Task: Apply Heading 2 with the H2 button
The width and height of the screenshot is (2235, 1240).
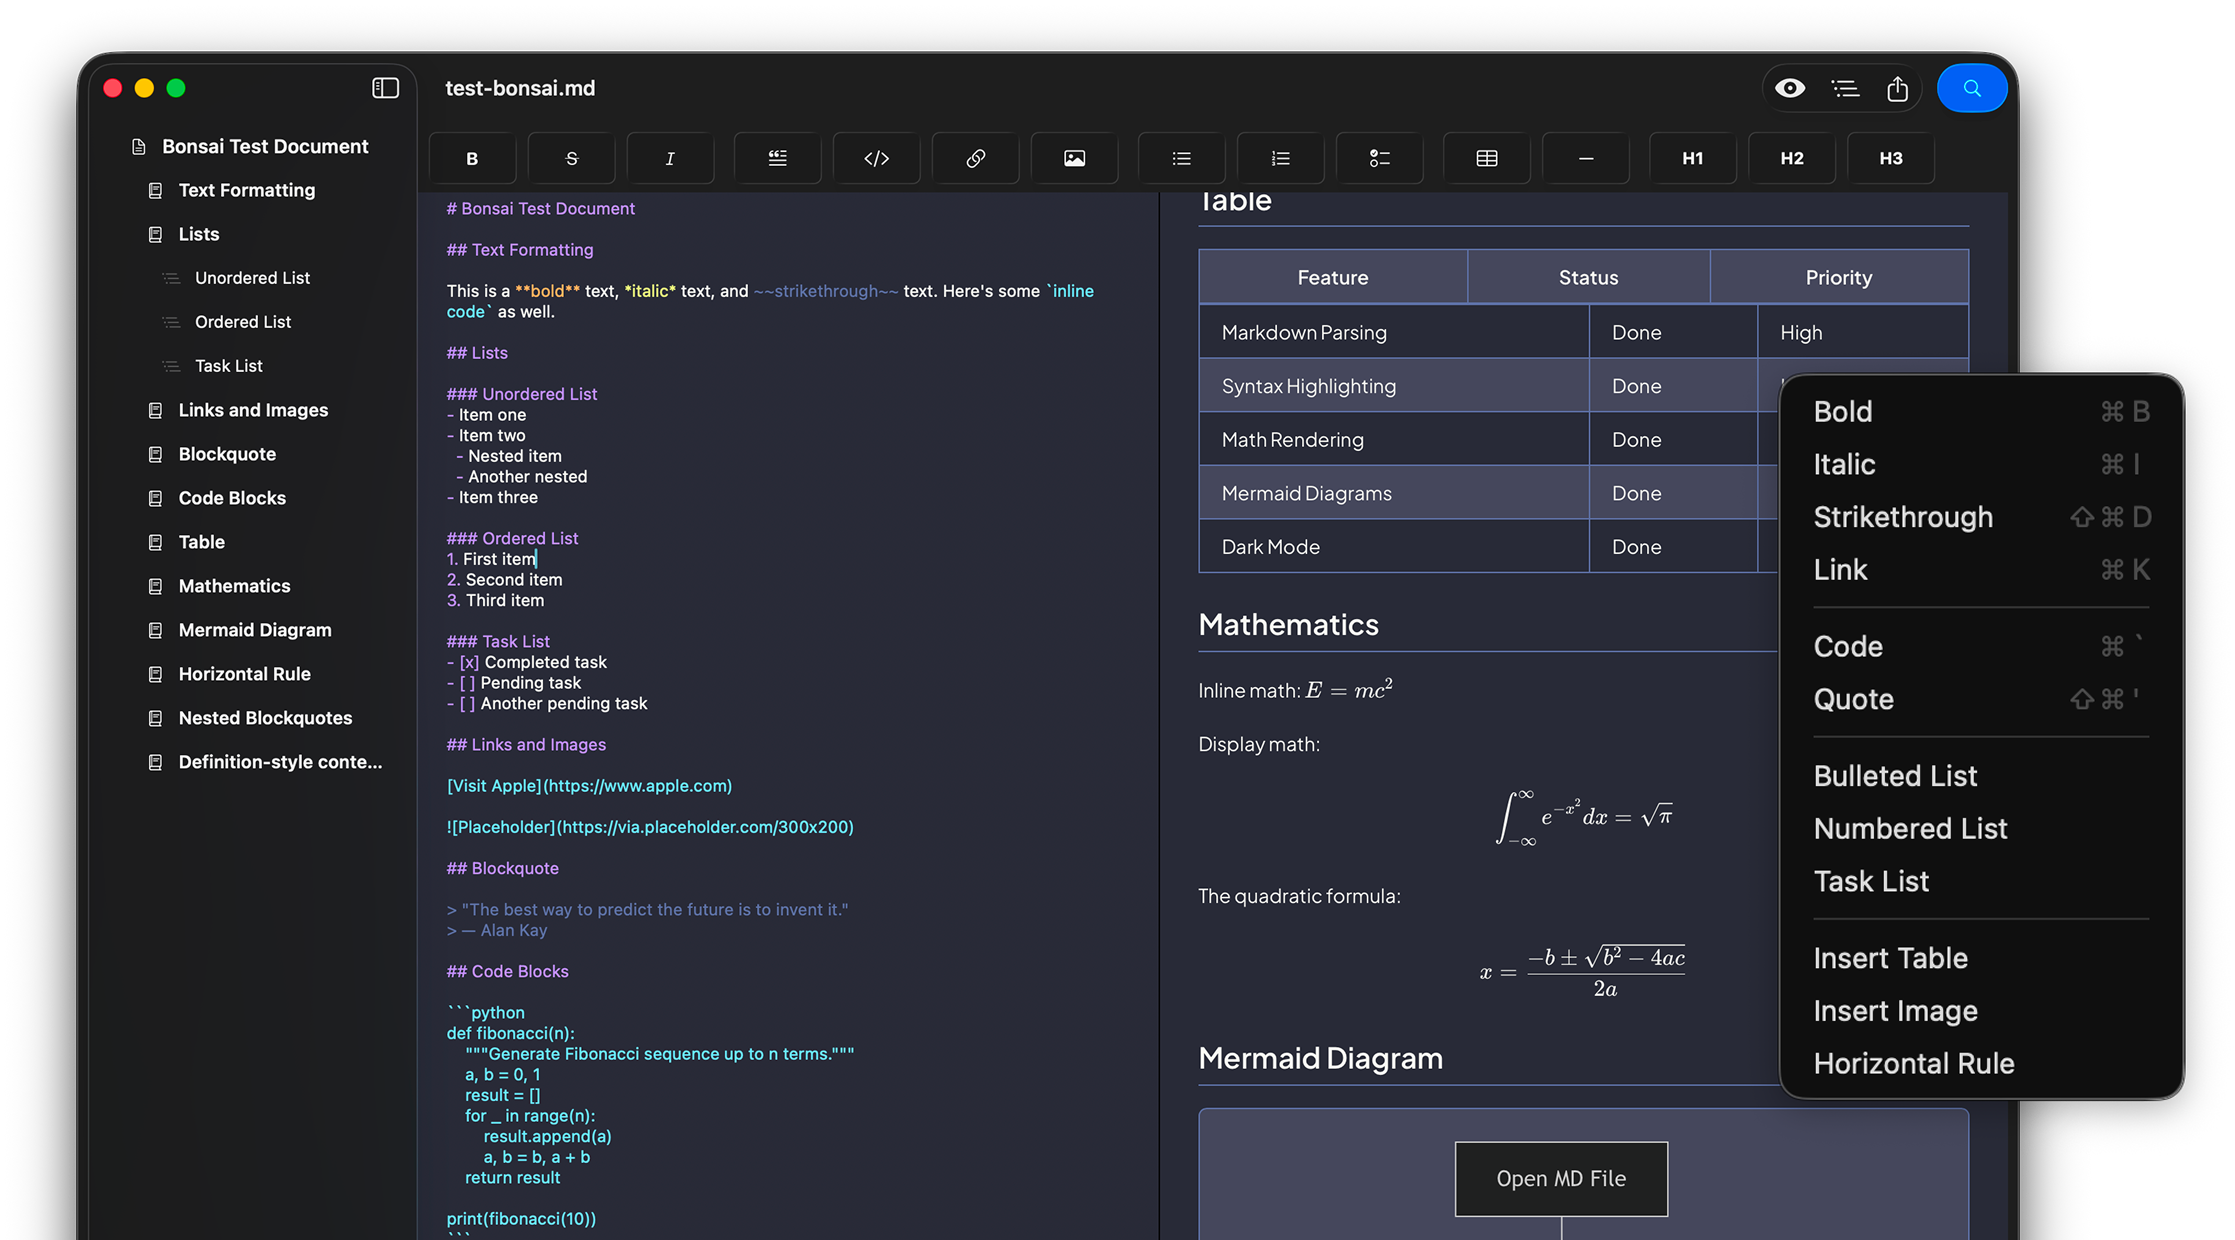Action: pos(1792,158)
